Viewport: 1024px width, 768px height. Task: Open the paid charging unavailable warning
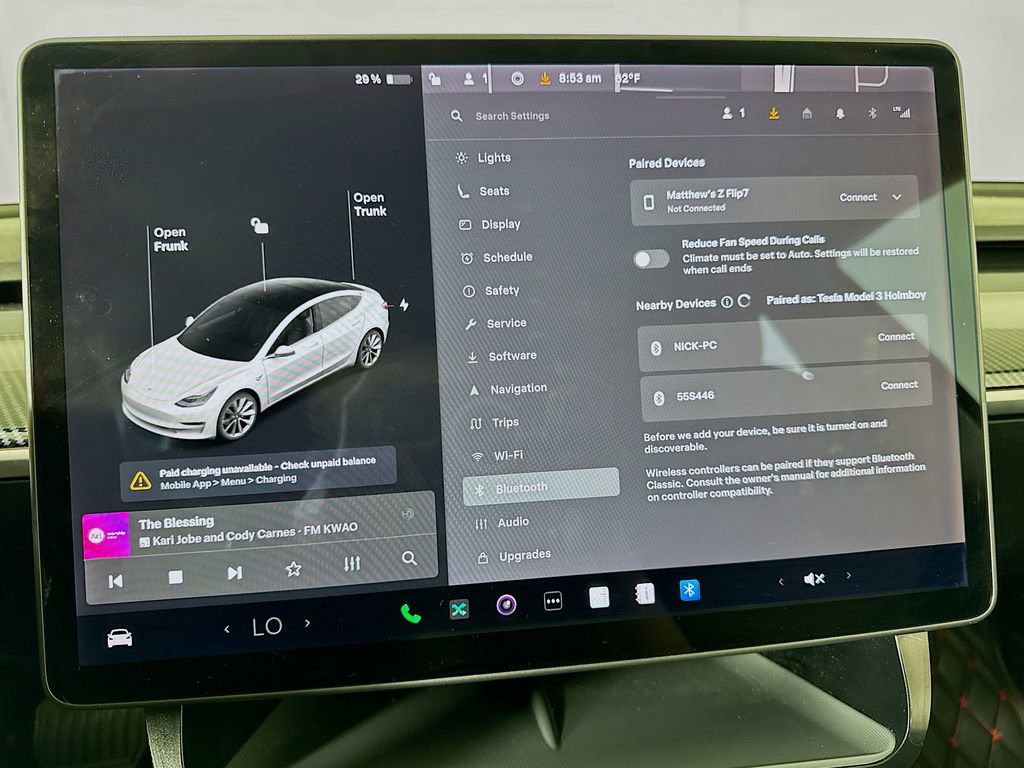click(x=258, y=473)
